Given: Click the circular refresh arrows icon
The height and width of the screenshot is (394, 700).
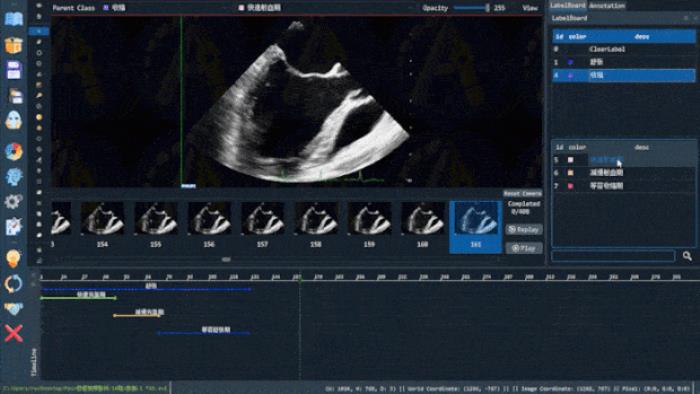Looking at the screenshot, I should point(13,284).
